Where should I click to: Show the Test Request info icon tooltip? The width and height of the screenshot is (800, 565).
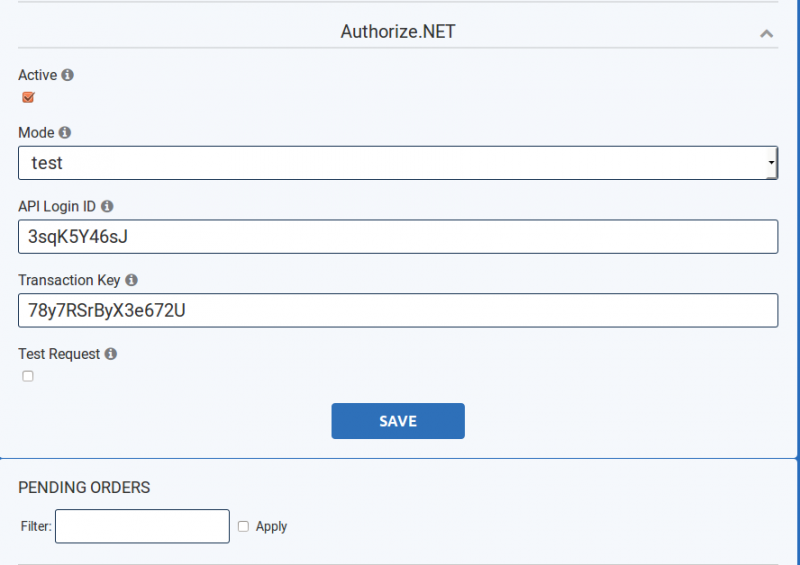coord(111,354)
